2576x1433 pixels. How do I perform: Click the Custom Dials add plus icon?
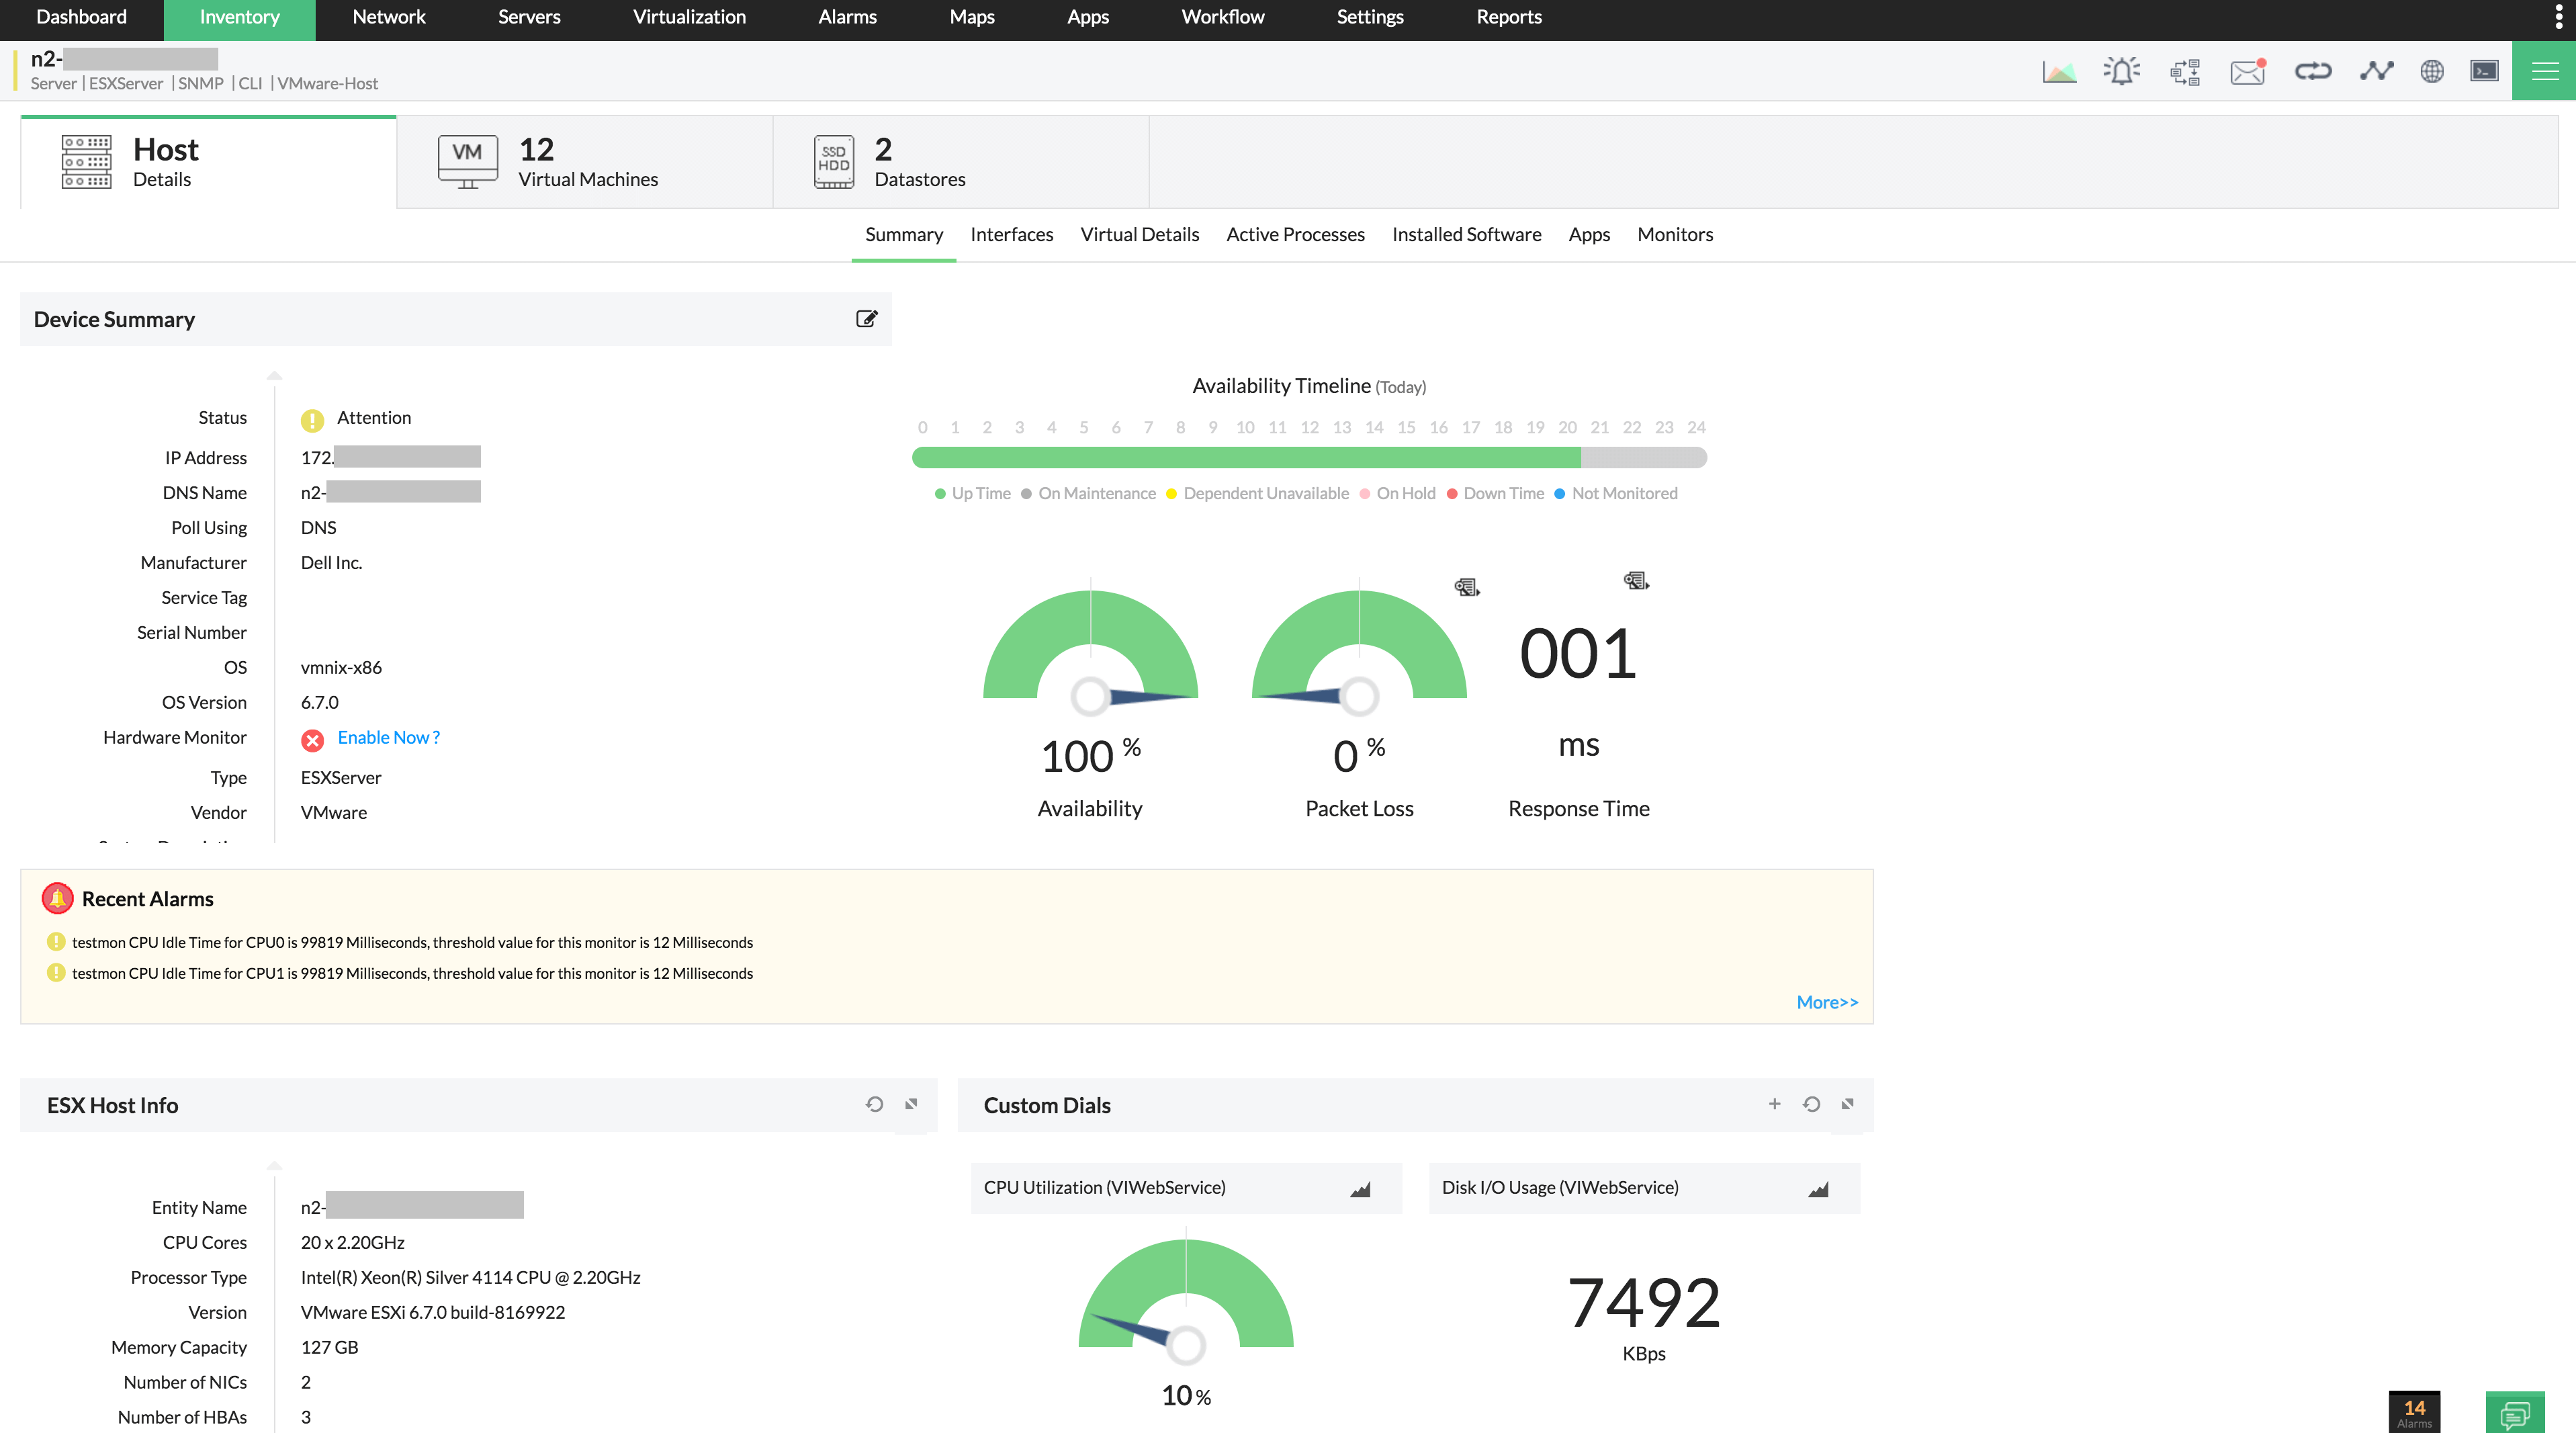(1775, 1103)
